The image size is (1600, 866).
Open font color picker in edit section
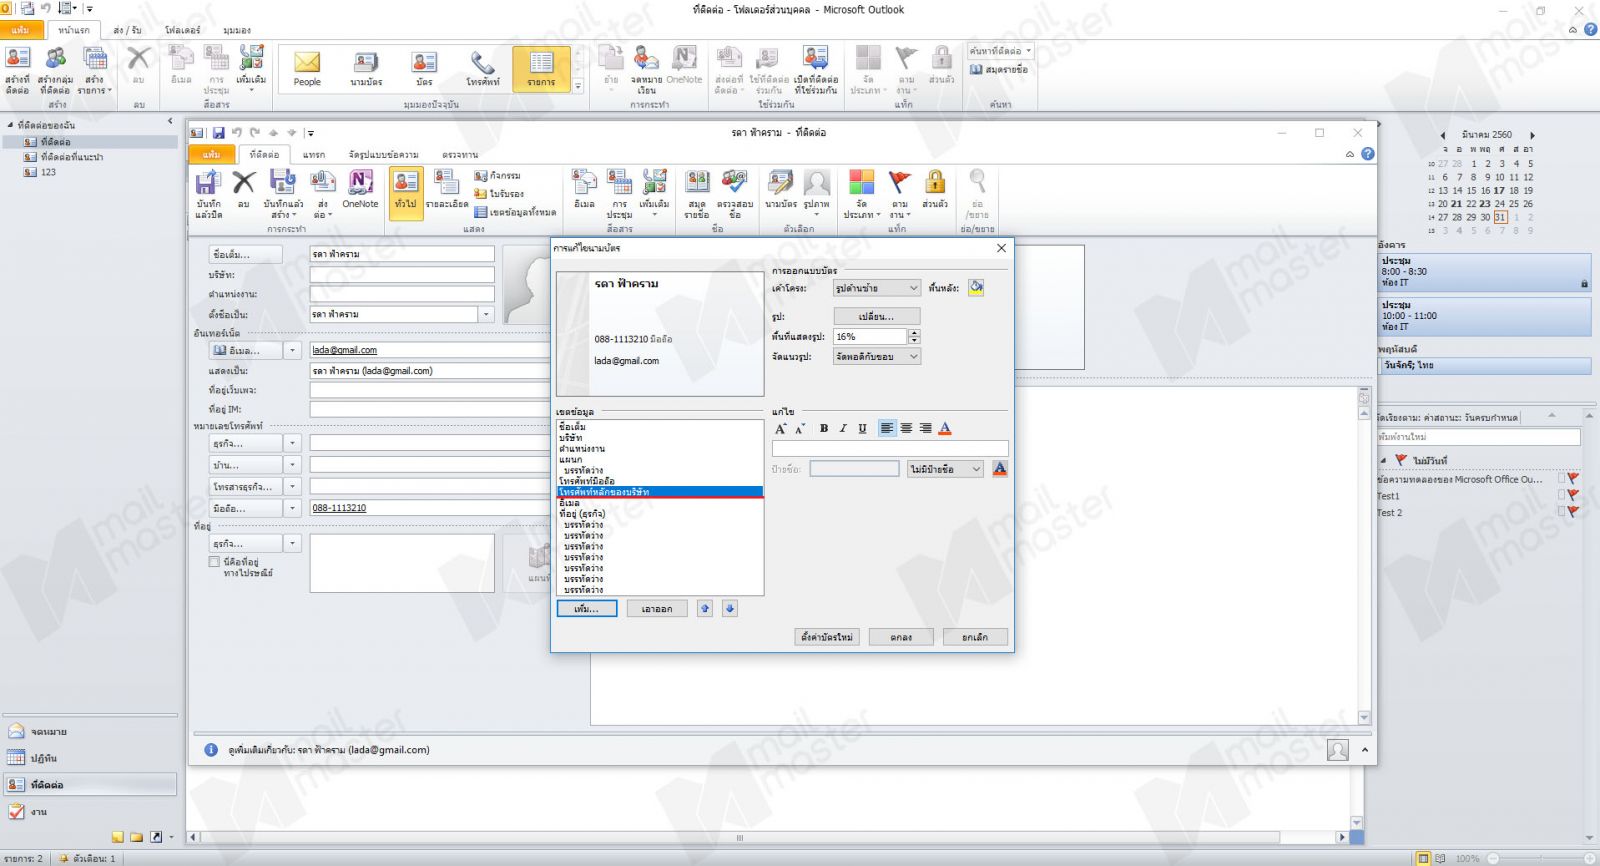click(945, 428)
